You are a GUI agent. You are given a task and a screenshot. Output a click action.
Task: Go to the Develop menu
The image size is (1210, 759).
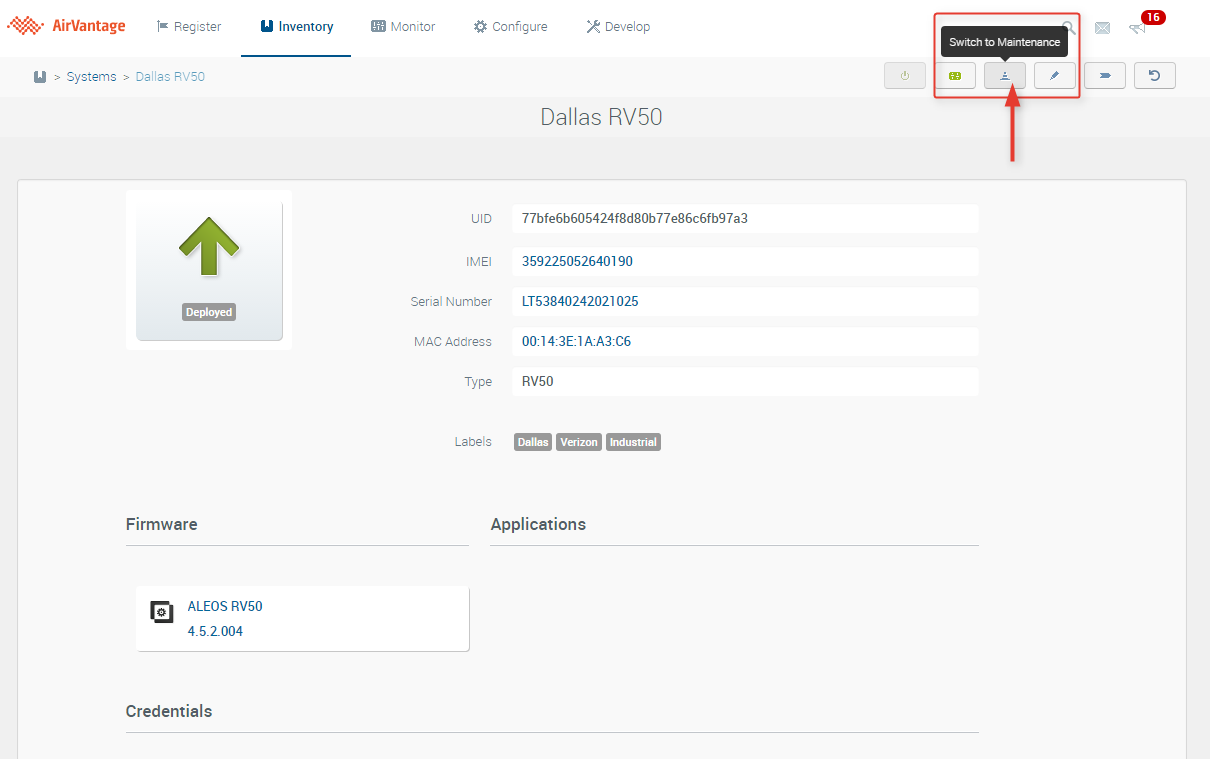pos(618,27)
